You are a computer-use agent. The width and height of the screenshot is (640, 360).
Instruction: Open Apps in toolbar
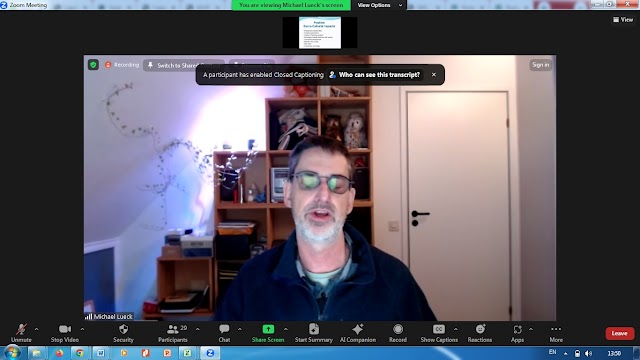click(x=517, y=333)
